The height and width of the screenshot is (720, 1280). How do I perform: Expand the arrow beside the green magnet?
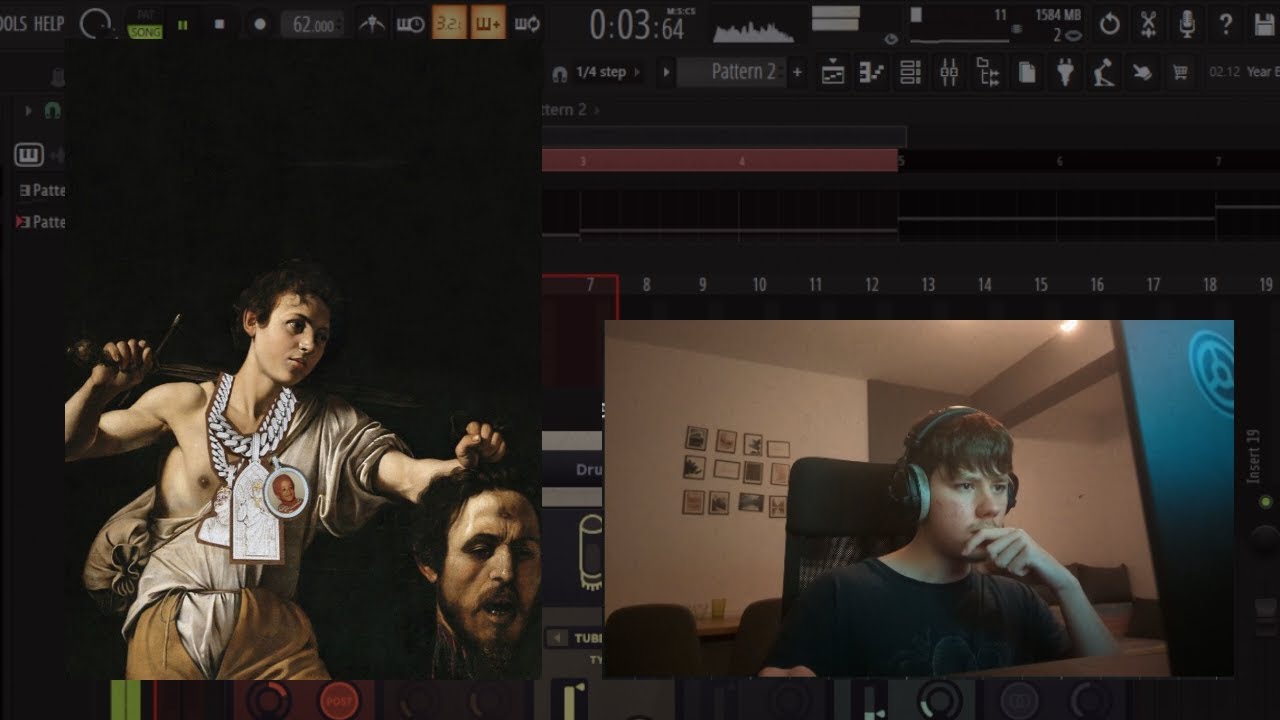pos(28,110)
